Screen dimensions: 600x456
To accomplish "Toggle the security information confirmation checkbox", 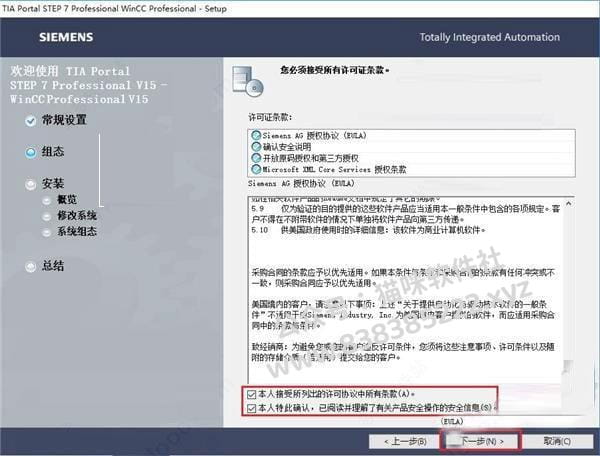I will (251, 408).
